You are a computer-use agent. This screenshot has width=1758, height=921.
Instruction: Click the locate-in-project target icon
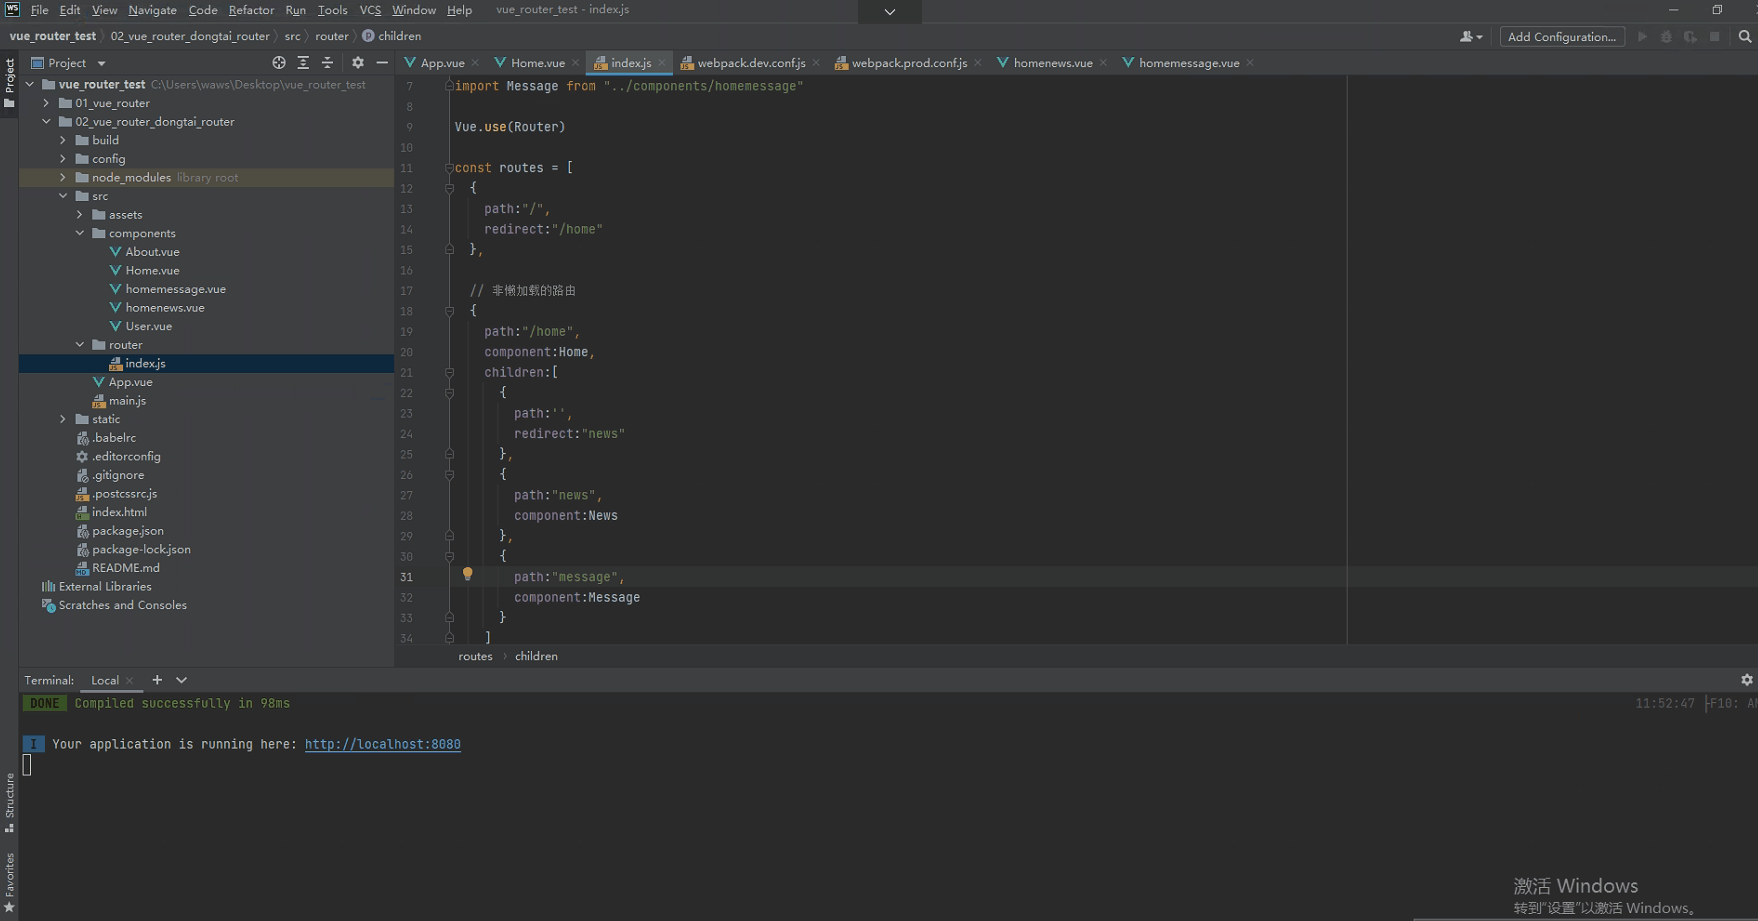(279, 63)
